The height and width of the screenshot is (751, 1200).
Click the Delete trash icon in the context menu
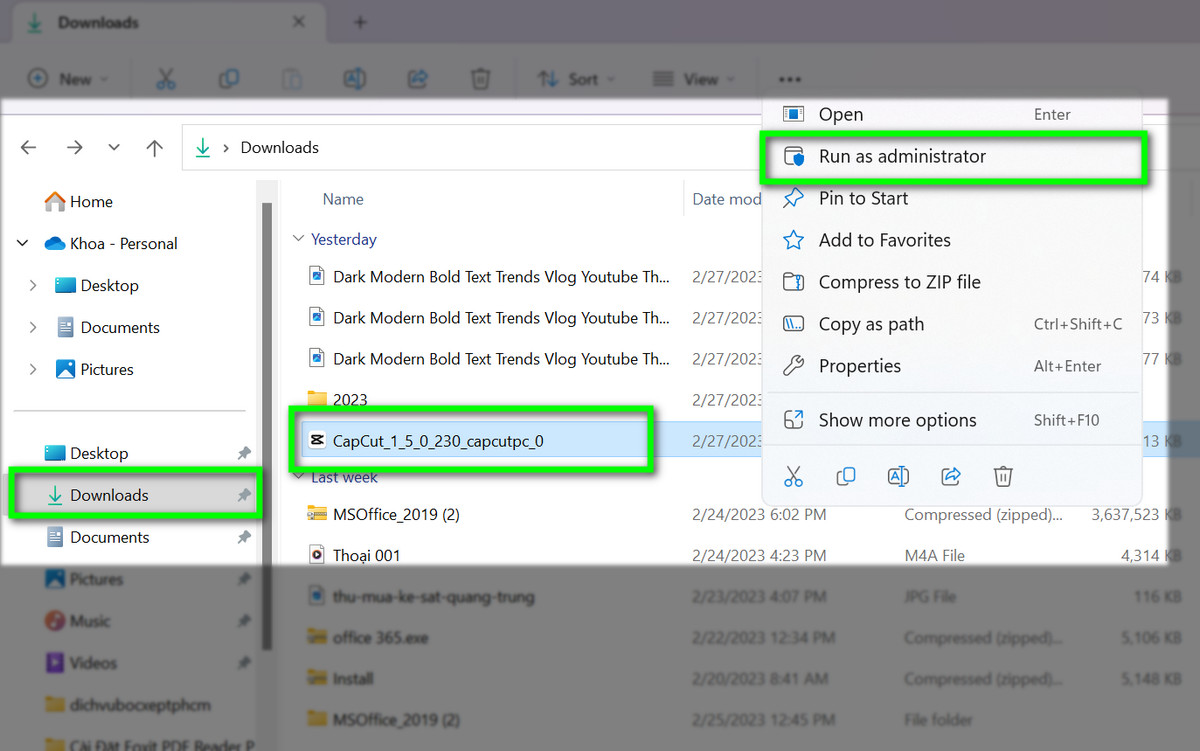coord(1003,477)
